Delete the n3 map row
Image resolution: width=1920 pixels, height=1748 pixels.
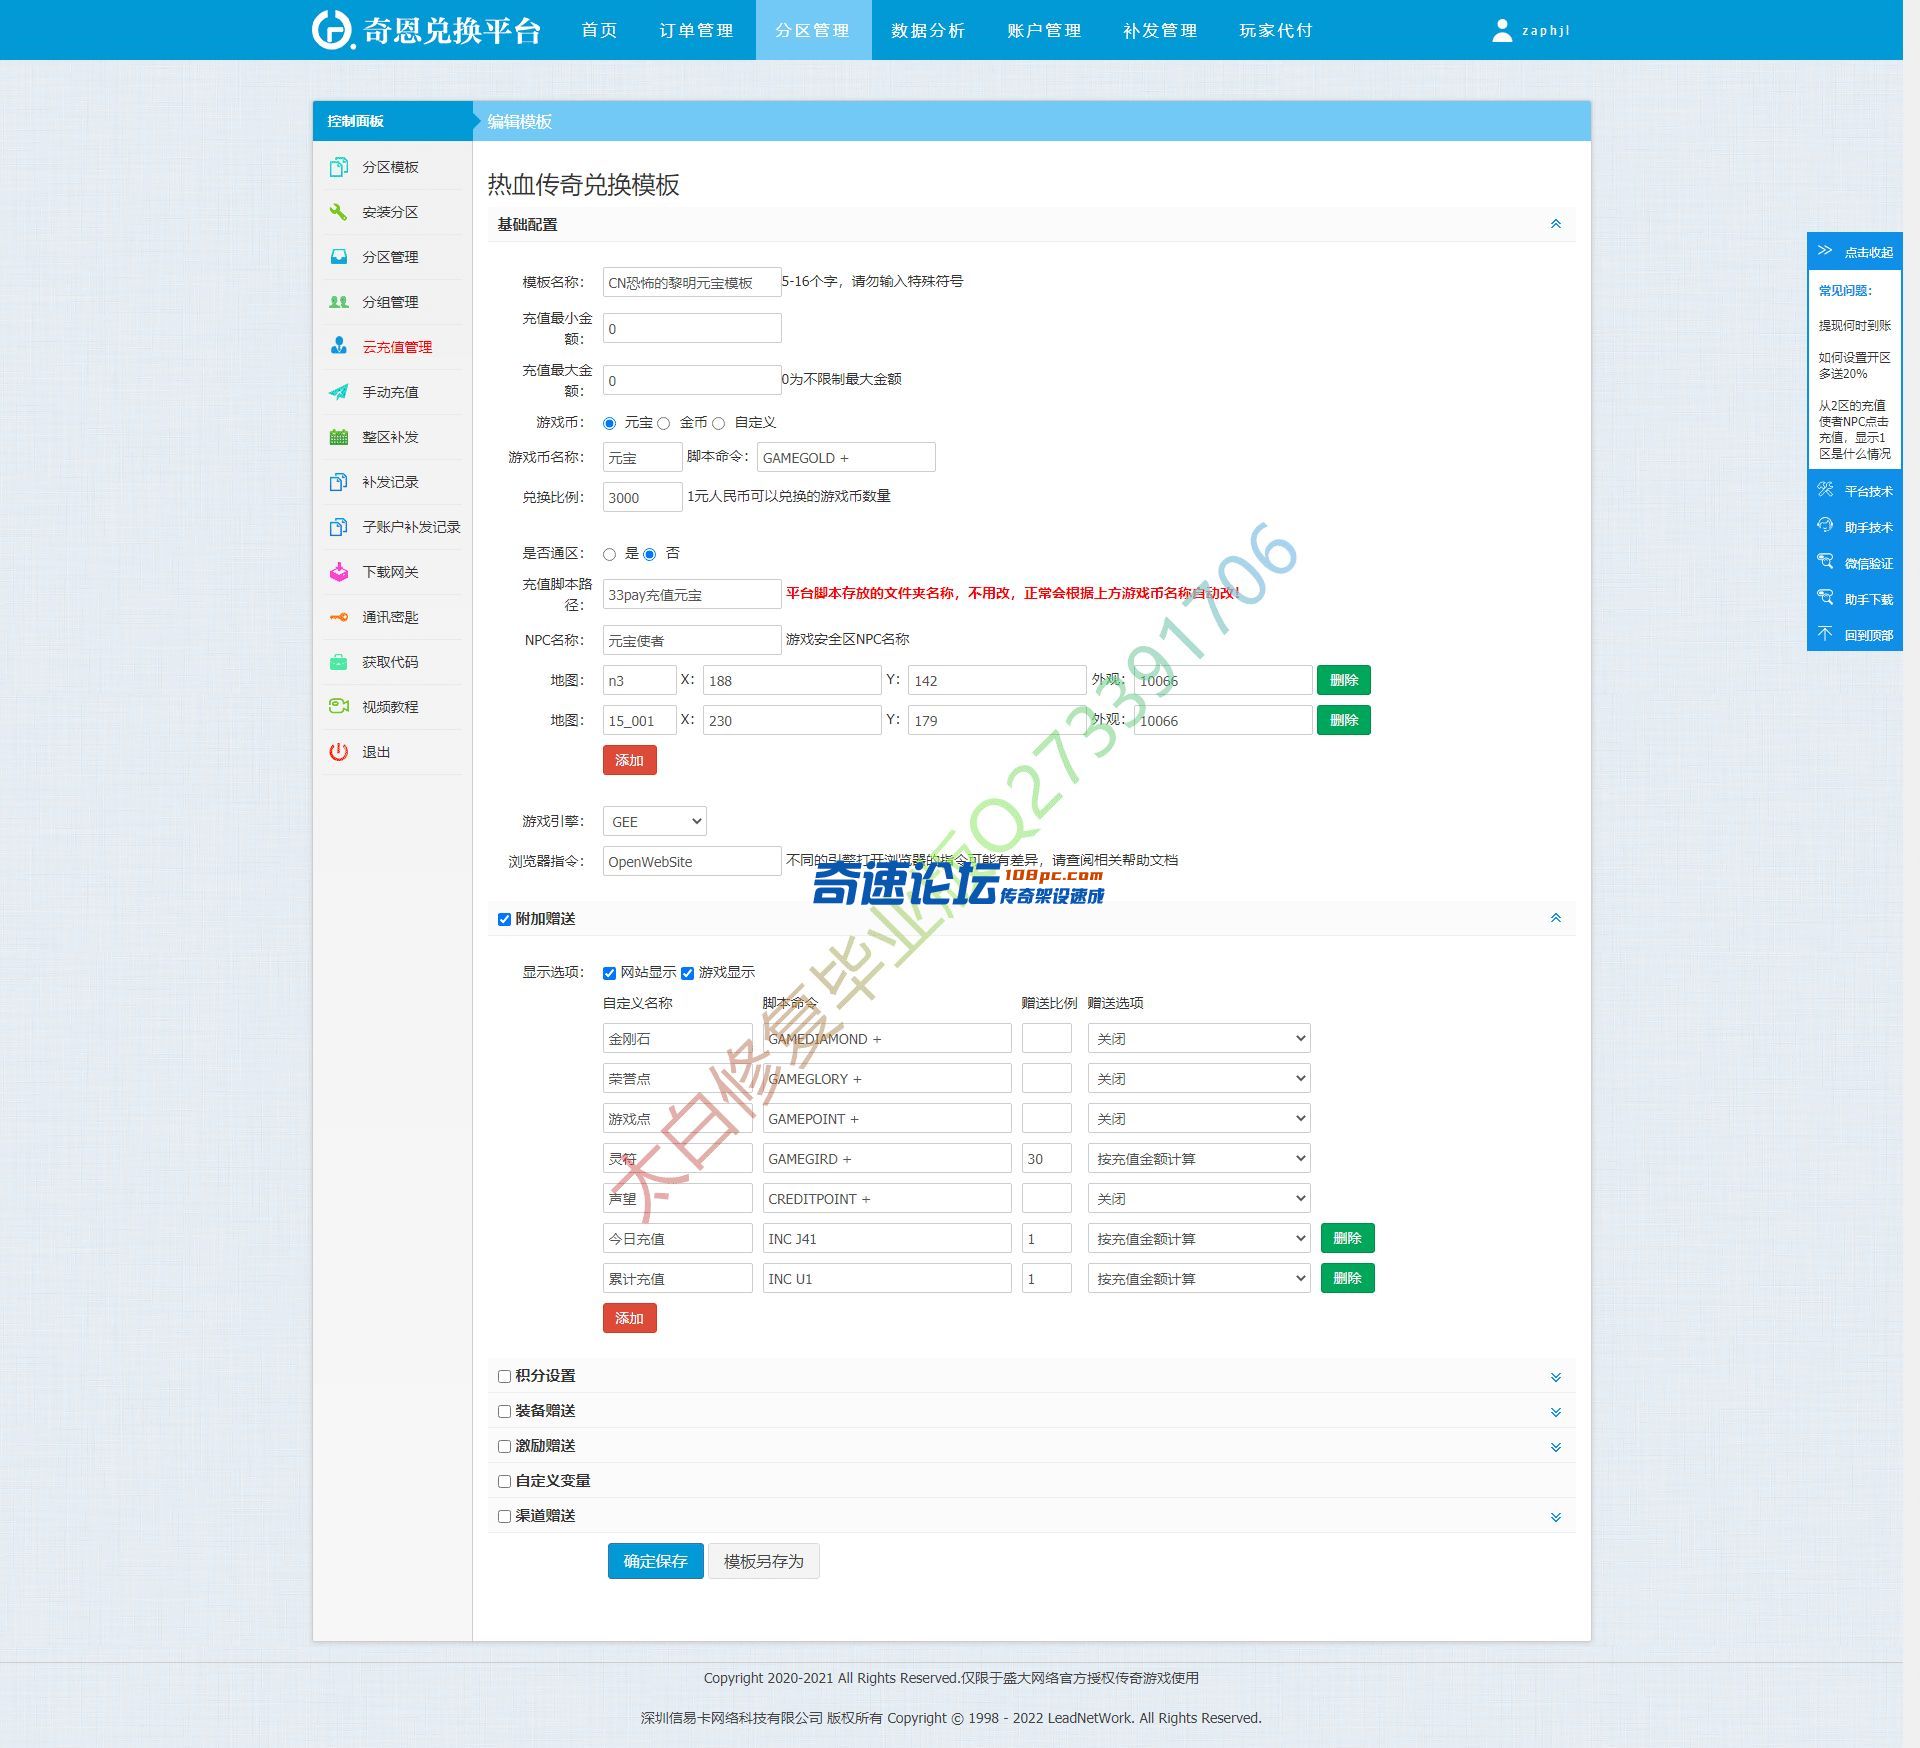(1344, 680)
